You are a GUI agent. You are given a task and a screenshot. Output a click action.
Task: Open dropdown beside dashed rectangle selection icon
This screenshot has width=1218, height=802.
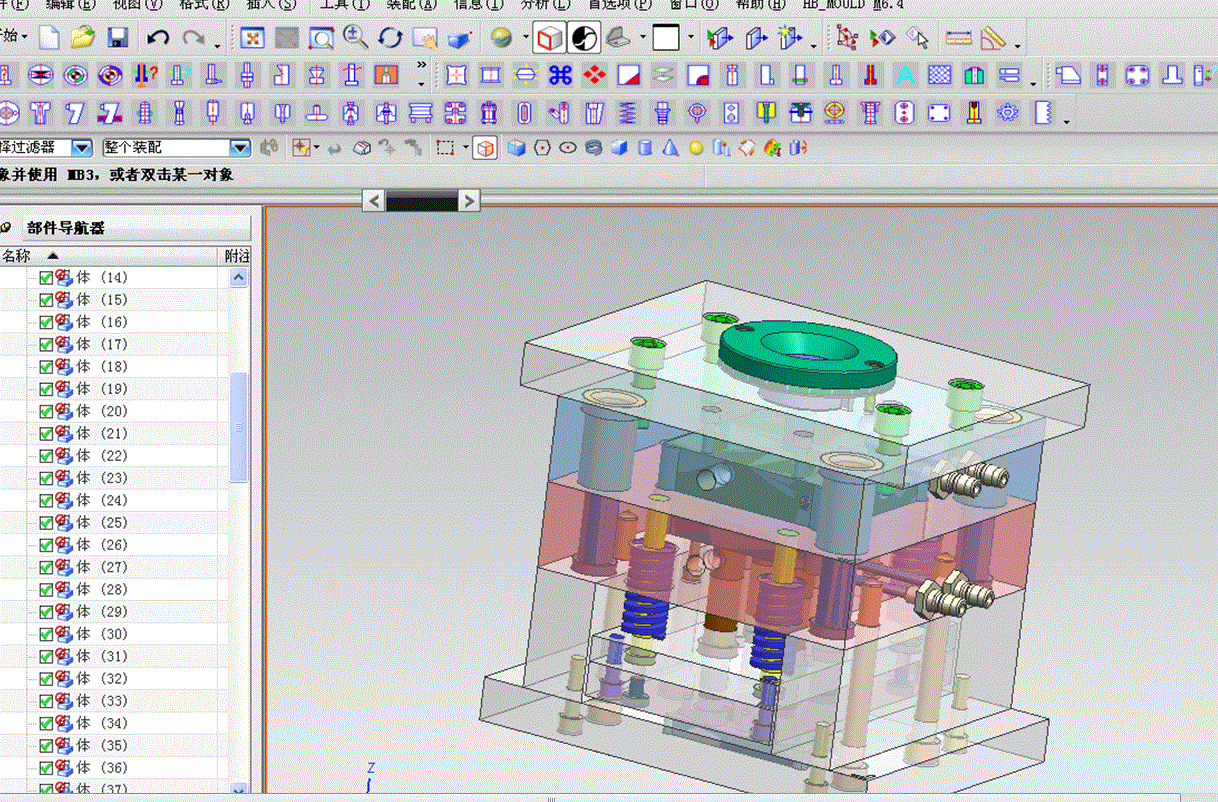pos(465,148)
